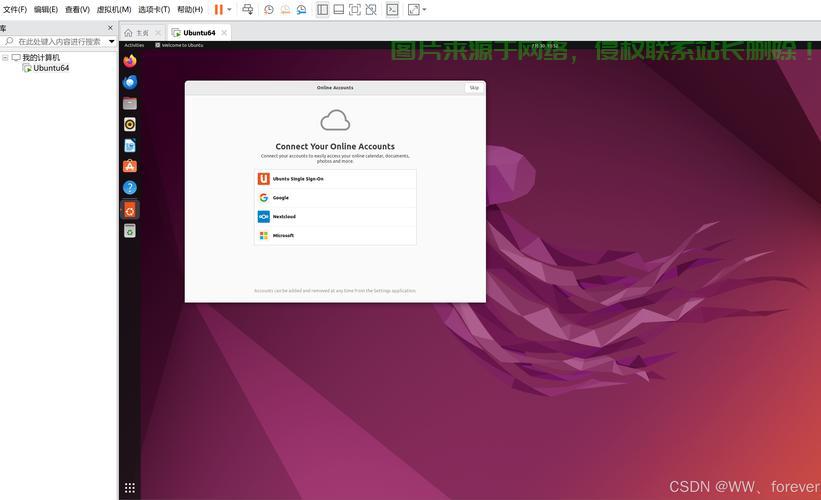Click Activities in the Ubuntu top bar

pyautogui.click(x=134, y=45)
